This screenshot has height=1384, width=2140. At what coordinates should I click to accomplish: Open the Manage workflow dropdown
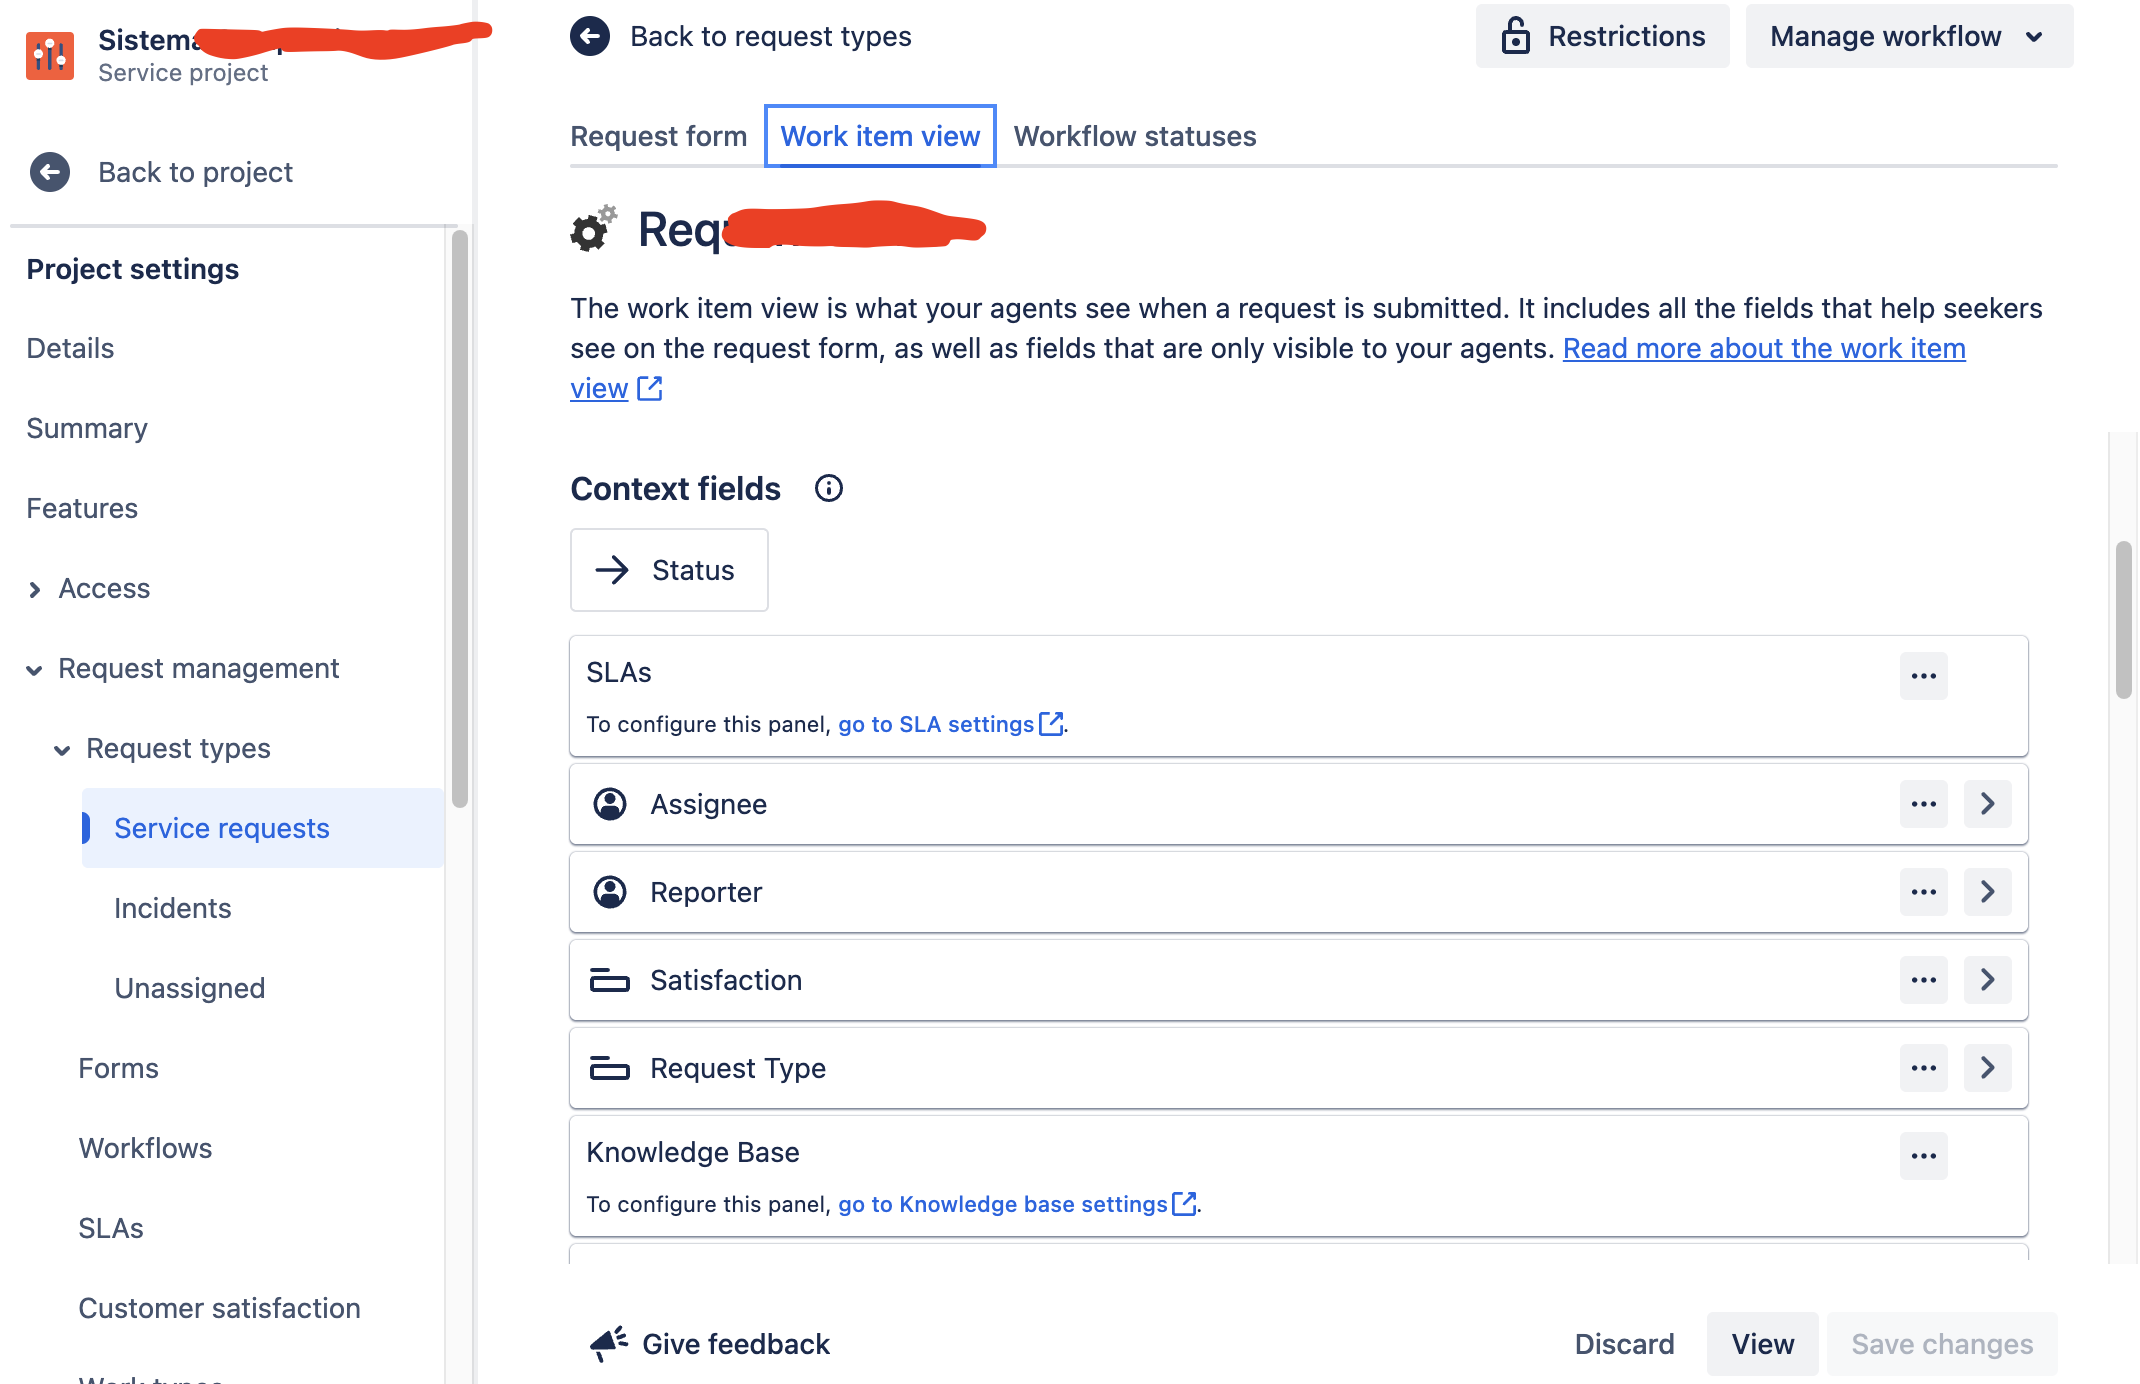pos(1906,36)
